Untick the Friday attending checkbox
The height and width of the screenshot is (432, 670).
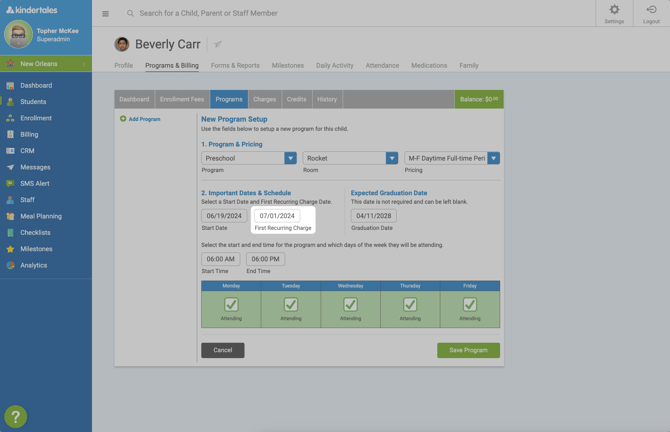coord(470,304)
